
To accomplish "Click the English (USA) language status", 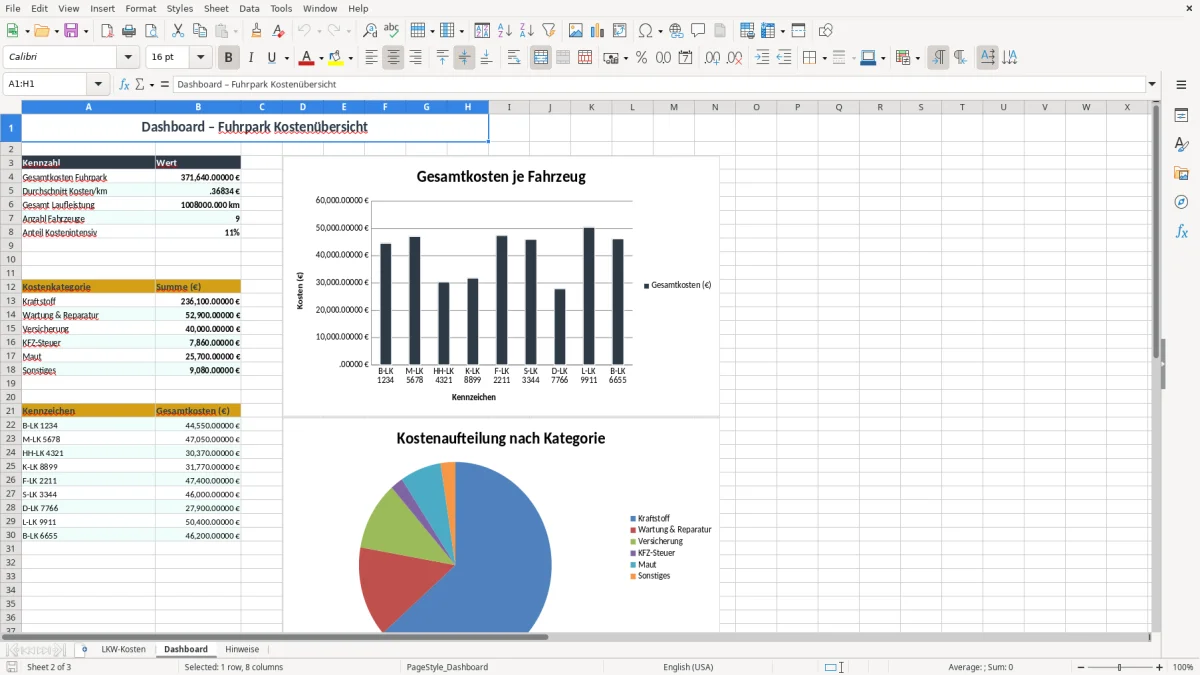I will point(688,667).
